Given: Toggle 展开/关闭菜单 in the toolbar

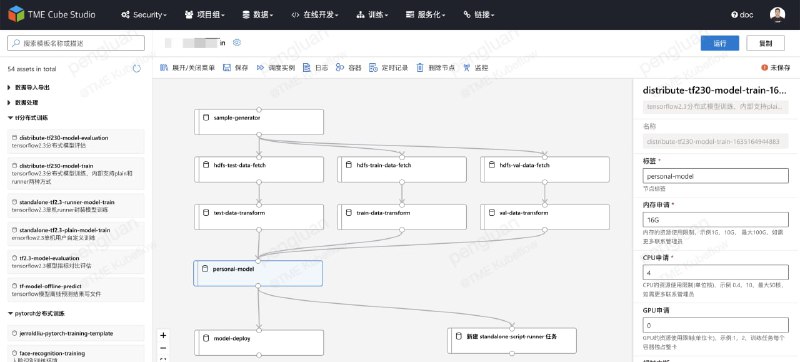Looking at the screenshot, I should tap(188, 68).
